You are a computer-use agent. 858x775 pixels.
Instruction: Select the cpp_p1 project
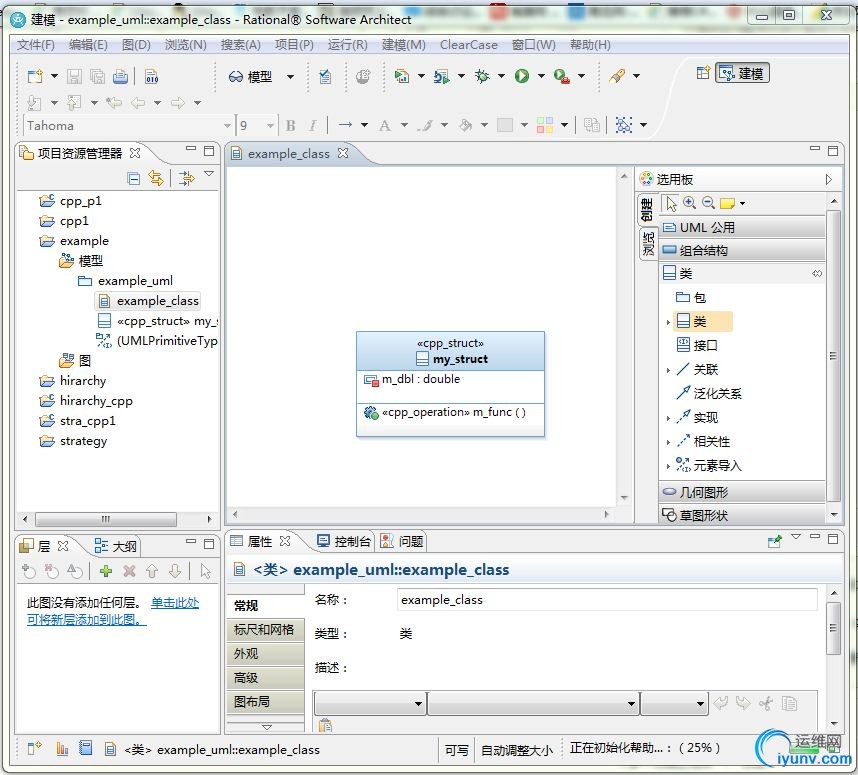click(x=70, y=201)
